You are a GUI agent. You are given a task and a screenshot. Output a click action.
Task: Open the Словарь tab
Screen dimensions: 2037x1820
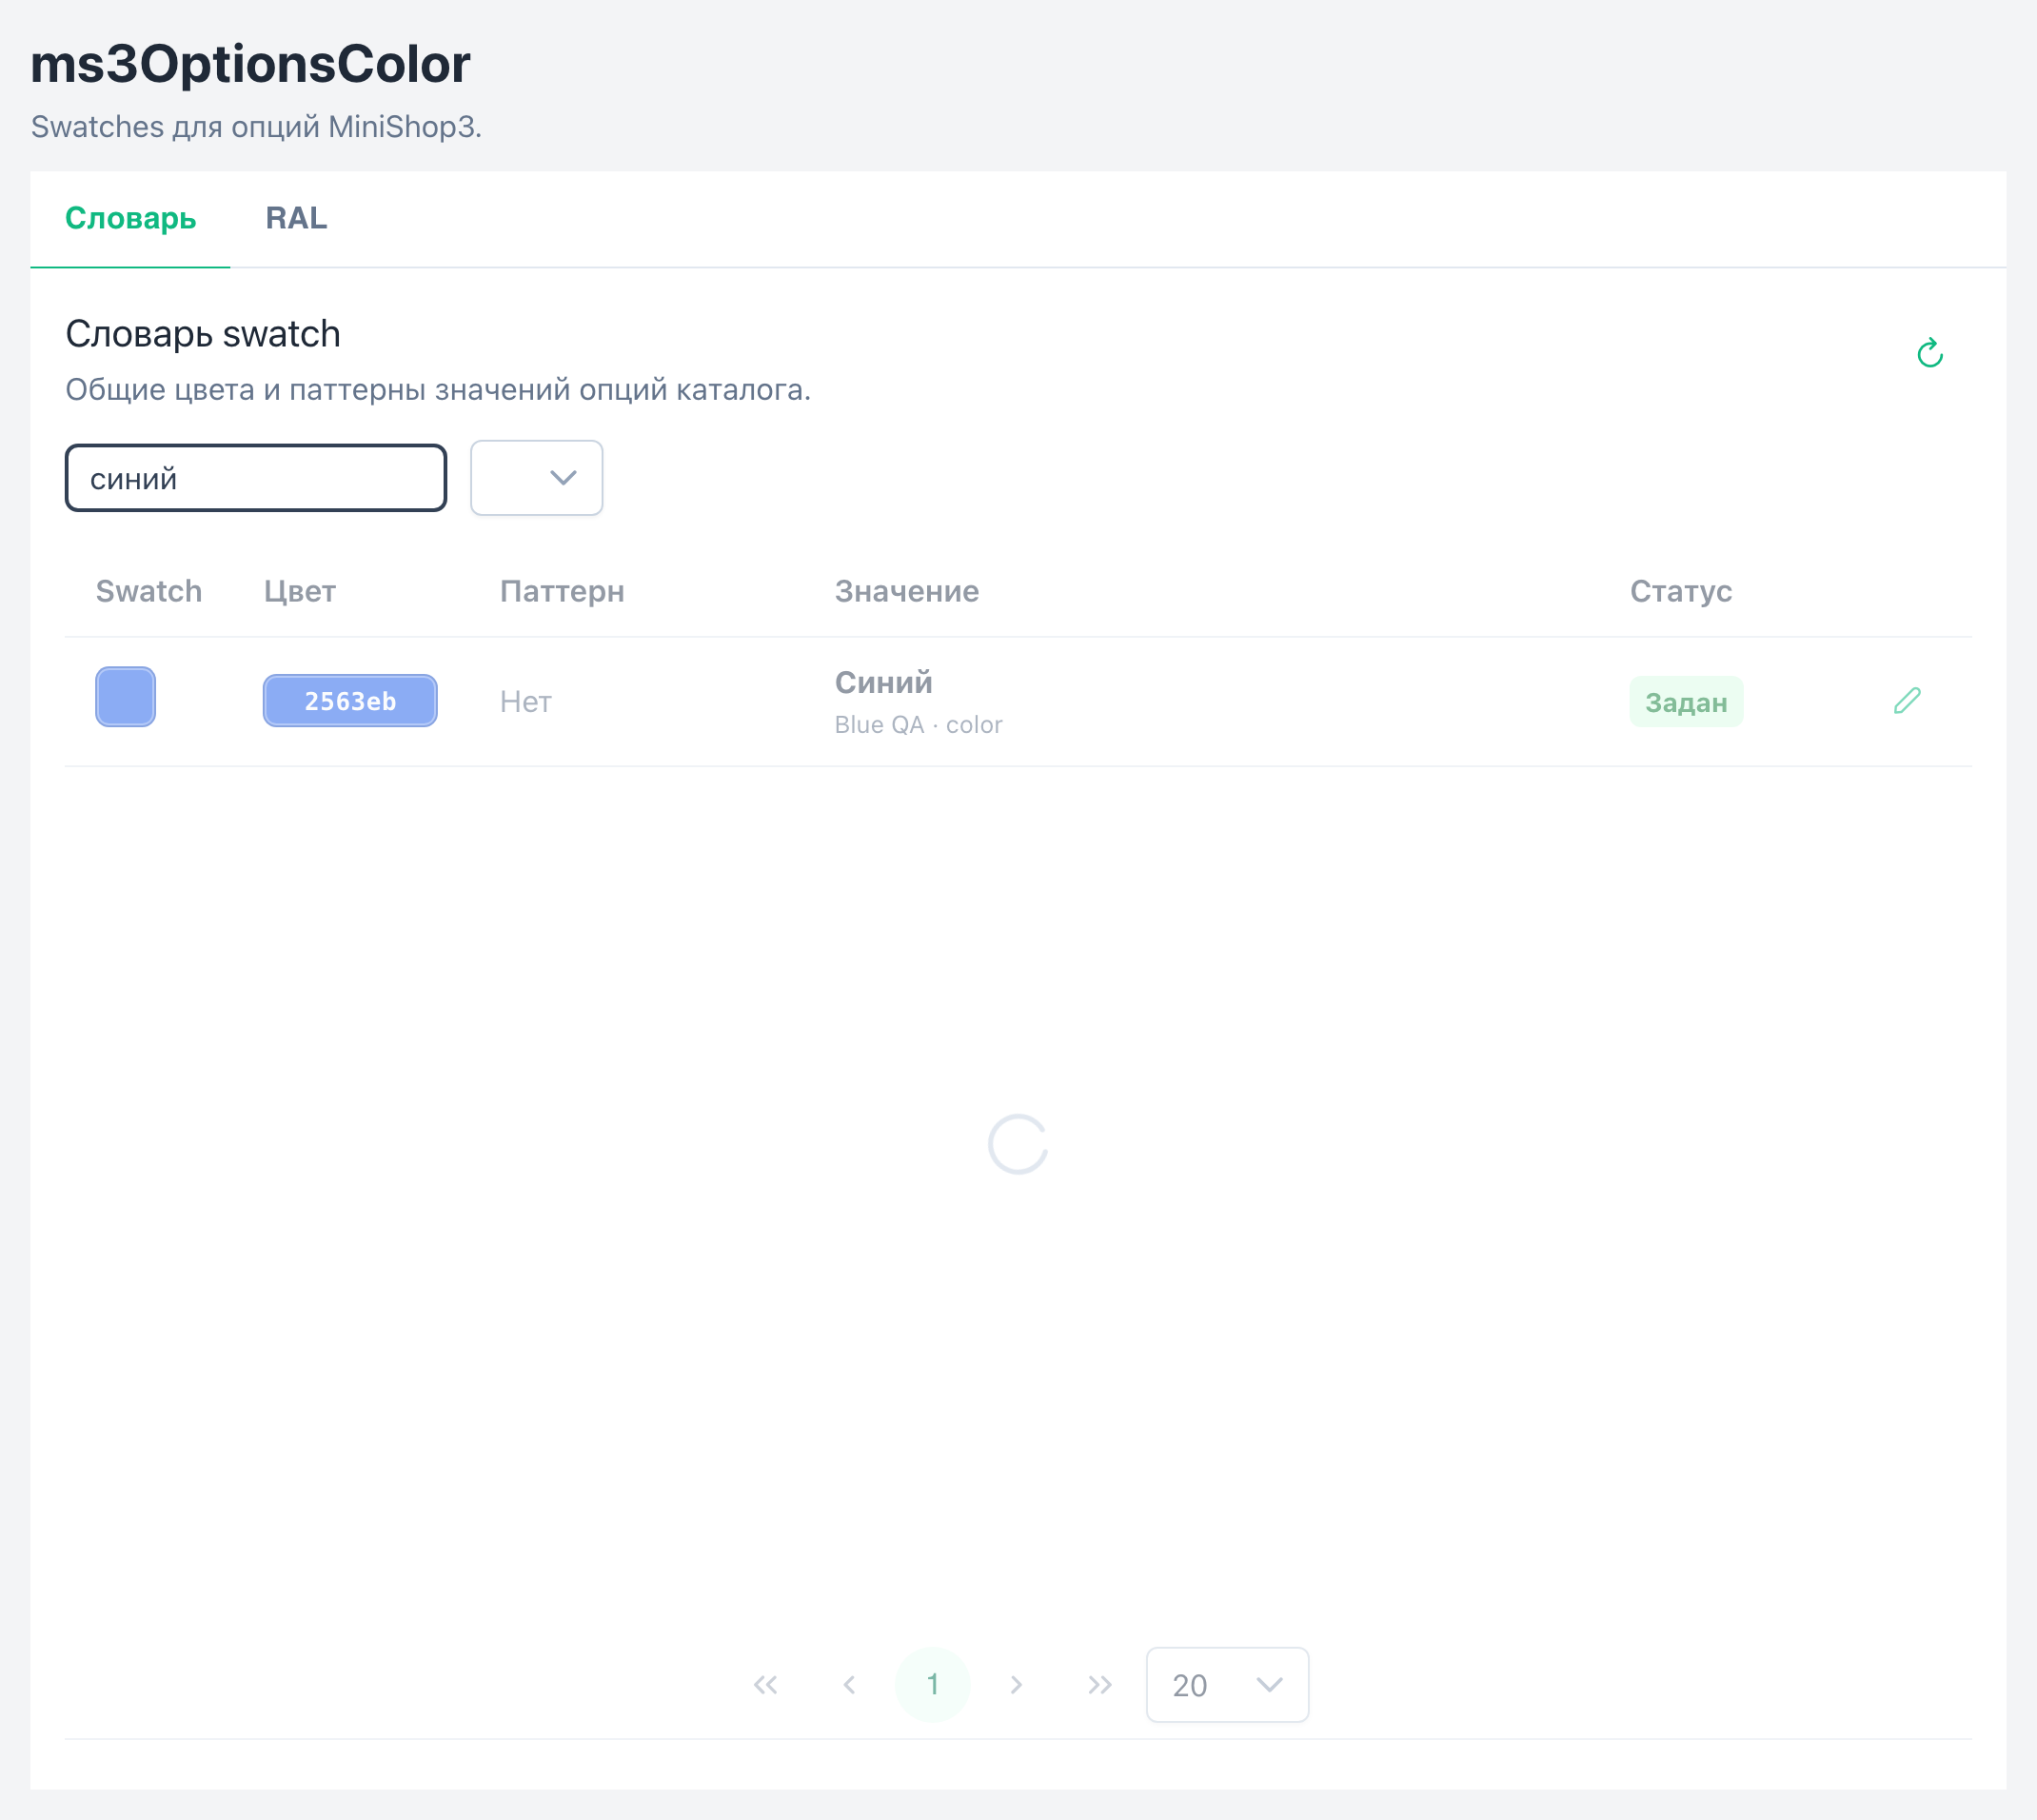tap(130, 218)
